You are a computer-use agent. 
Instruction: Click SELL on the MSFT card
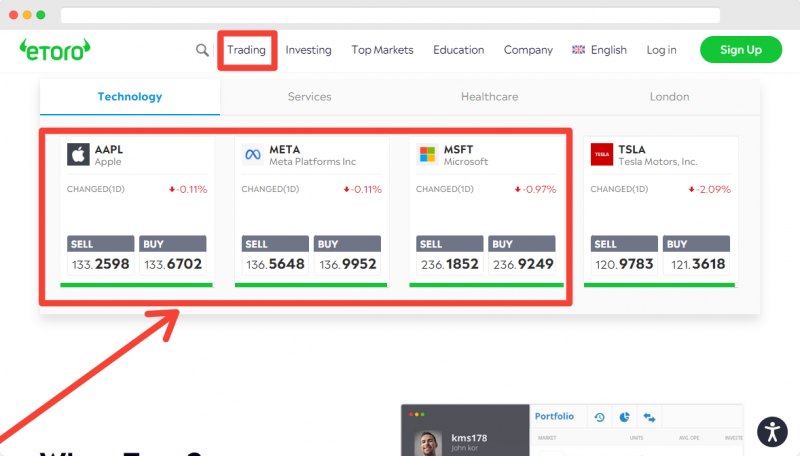(x=449, y=255)
